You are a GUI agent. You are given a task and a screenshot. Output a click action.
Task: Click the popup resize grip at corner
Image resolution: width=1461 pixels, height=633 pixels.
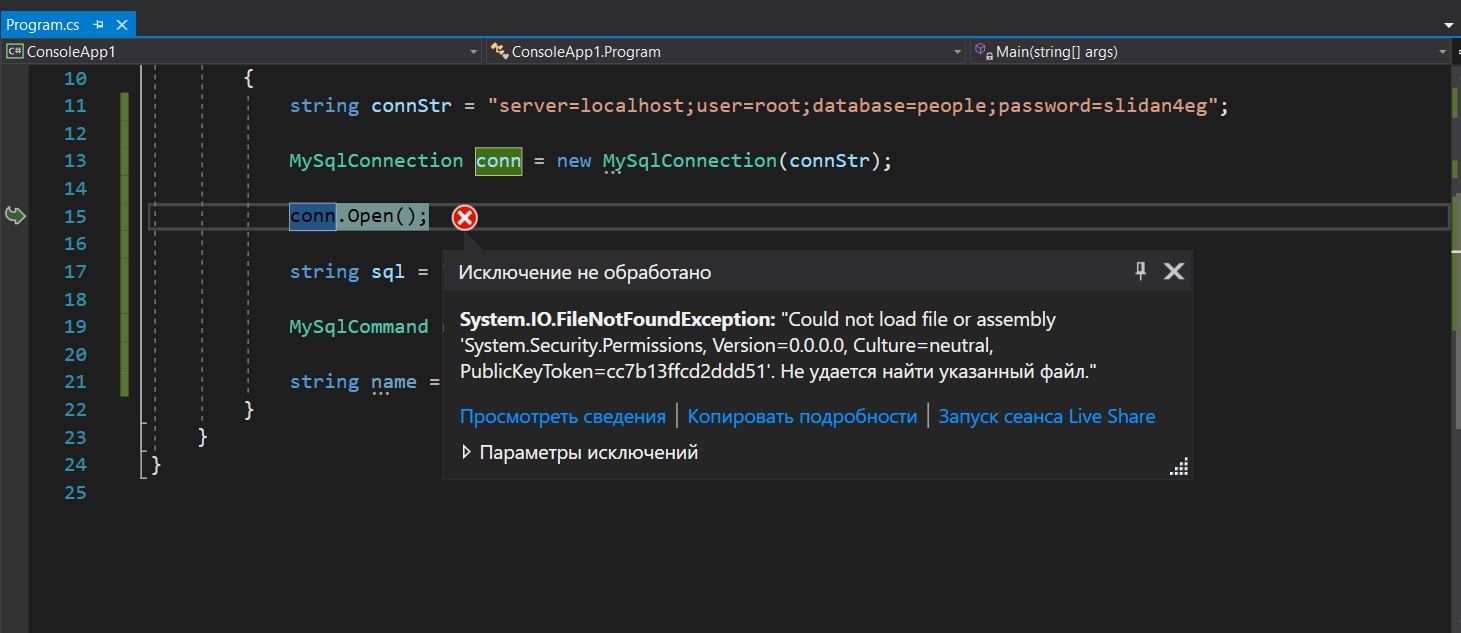click(x=1180, y=467)
